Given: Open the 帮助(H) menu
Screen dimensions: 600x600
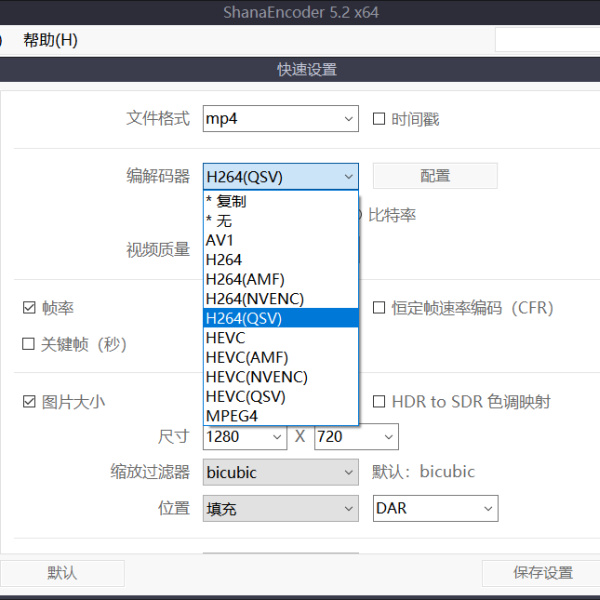Looking at the screenshot, I should [50, 40].
